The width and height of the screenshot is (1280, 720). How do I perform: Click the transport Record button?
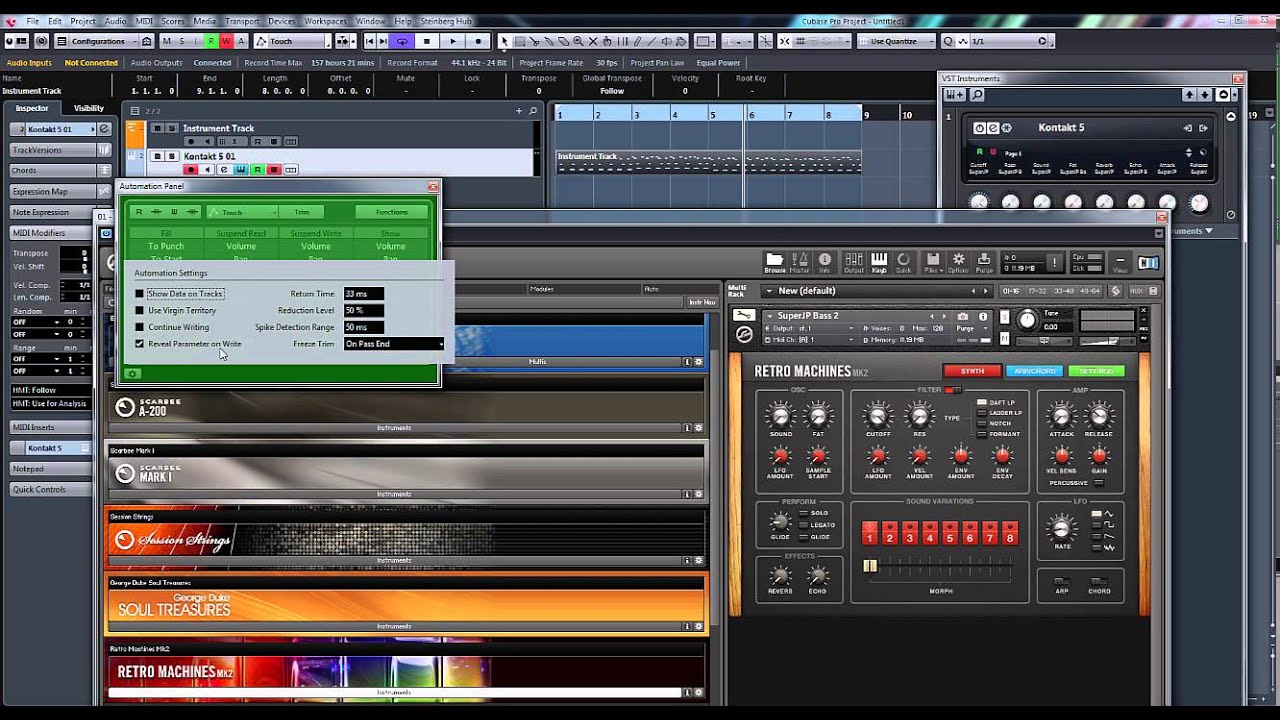point(478,41)
